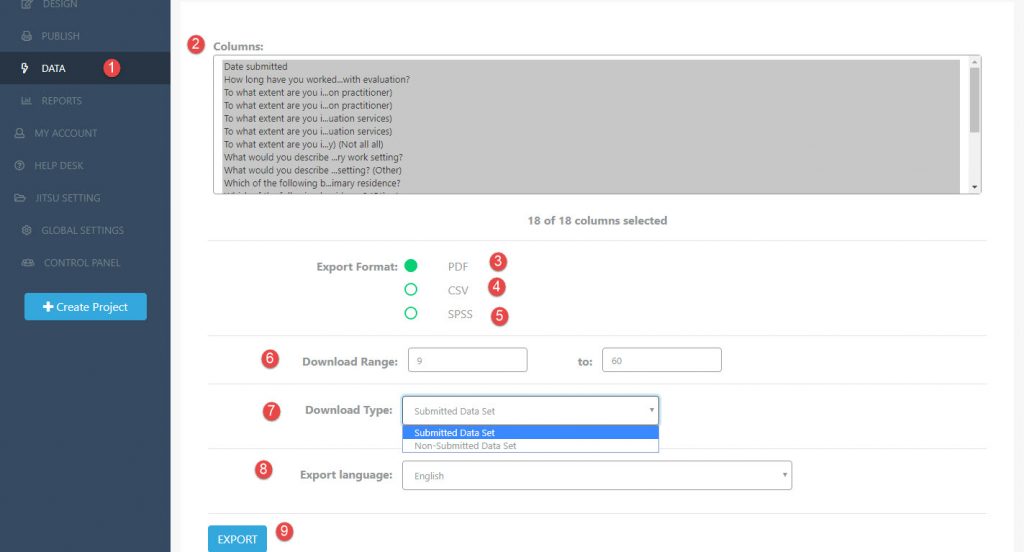Image resolution: width=1024 pixels, height=552 pixels.
Task: Click the Reports chart icon
Action: (x=26, y=101)
